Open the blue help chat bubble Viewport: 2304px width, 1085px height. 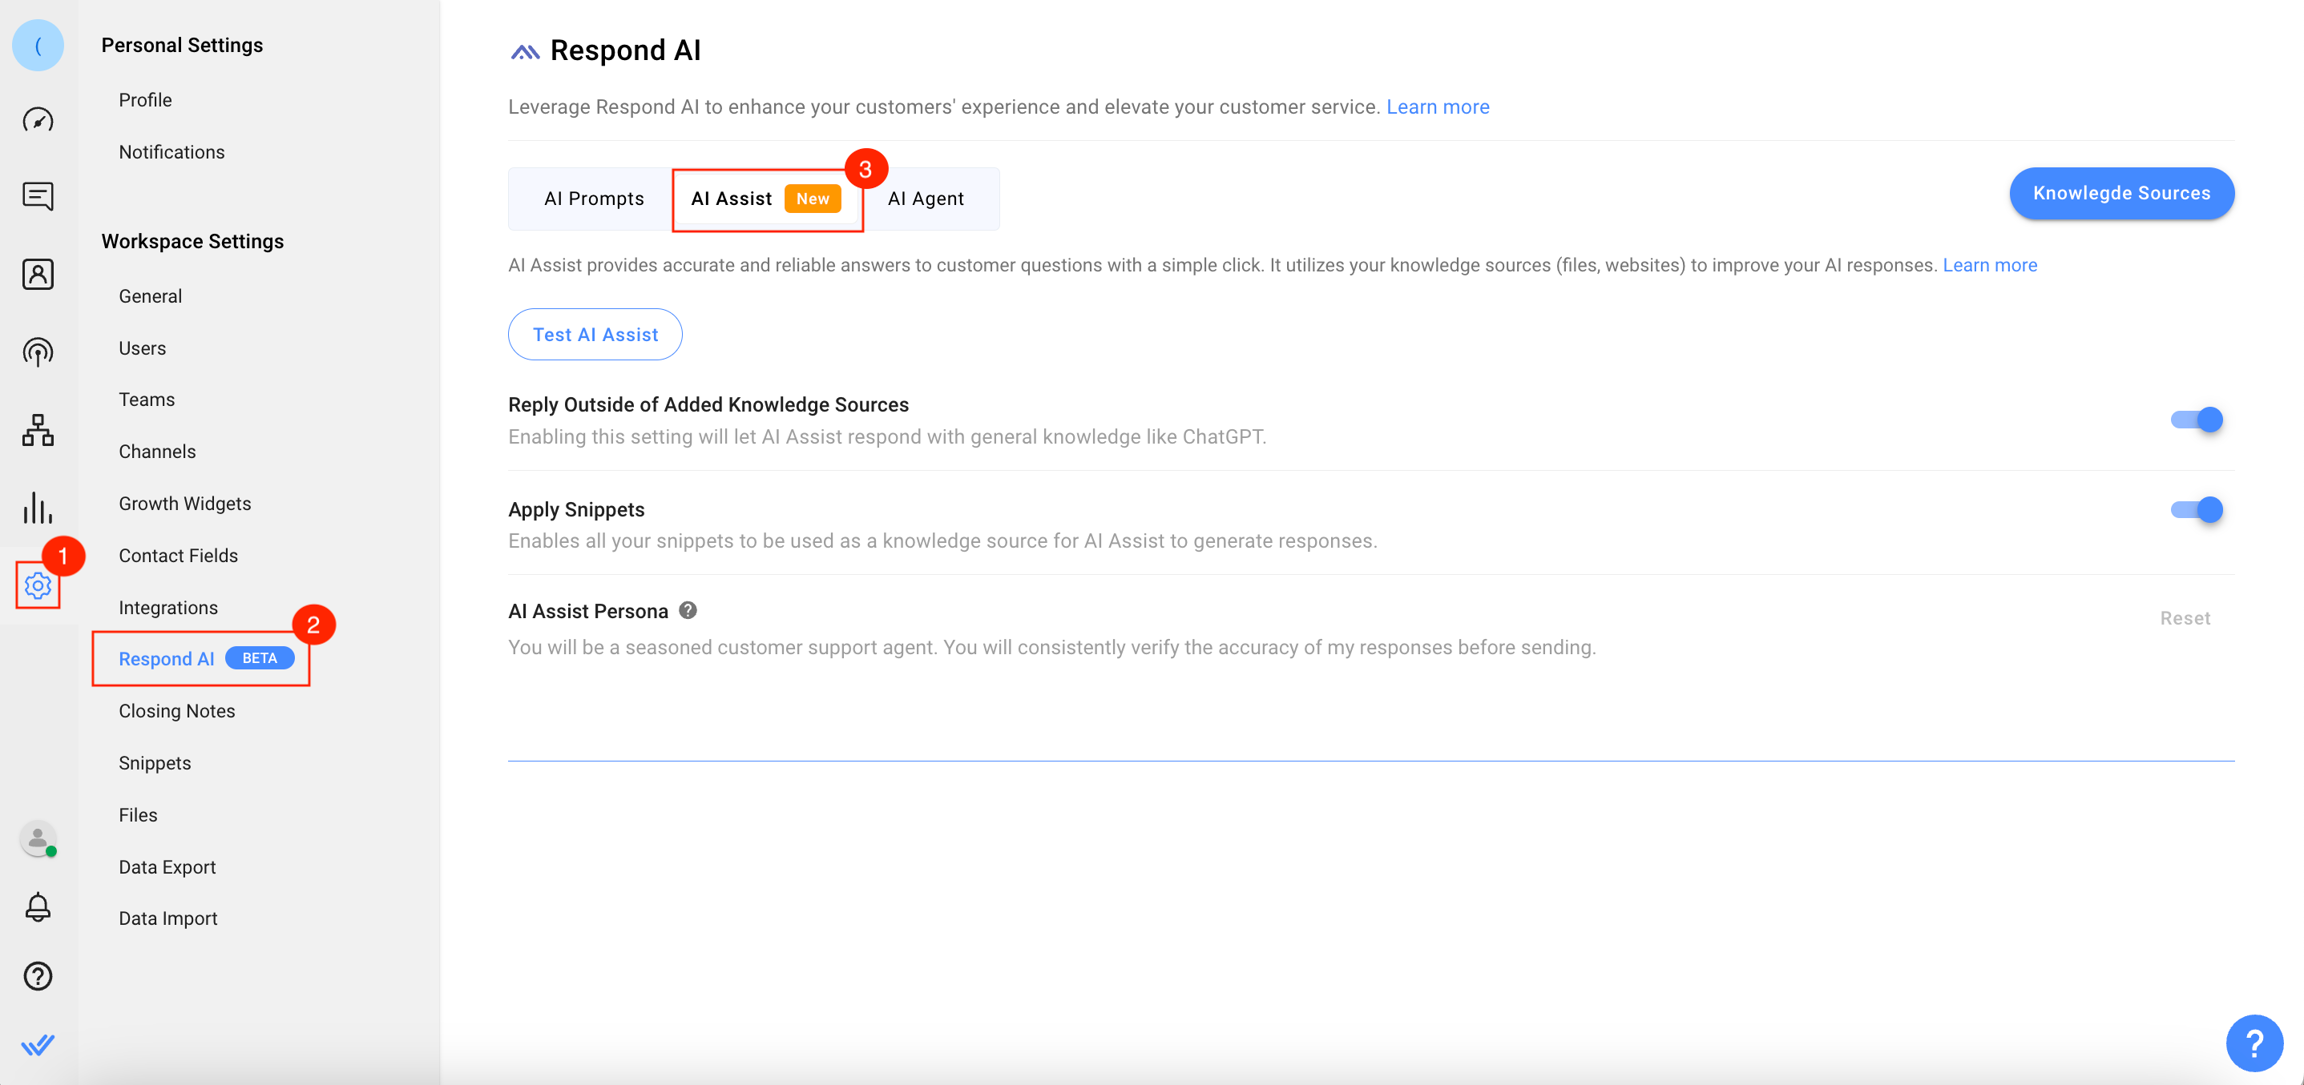(x=2254, y=1043)
